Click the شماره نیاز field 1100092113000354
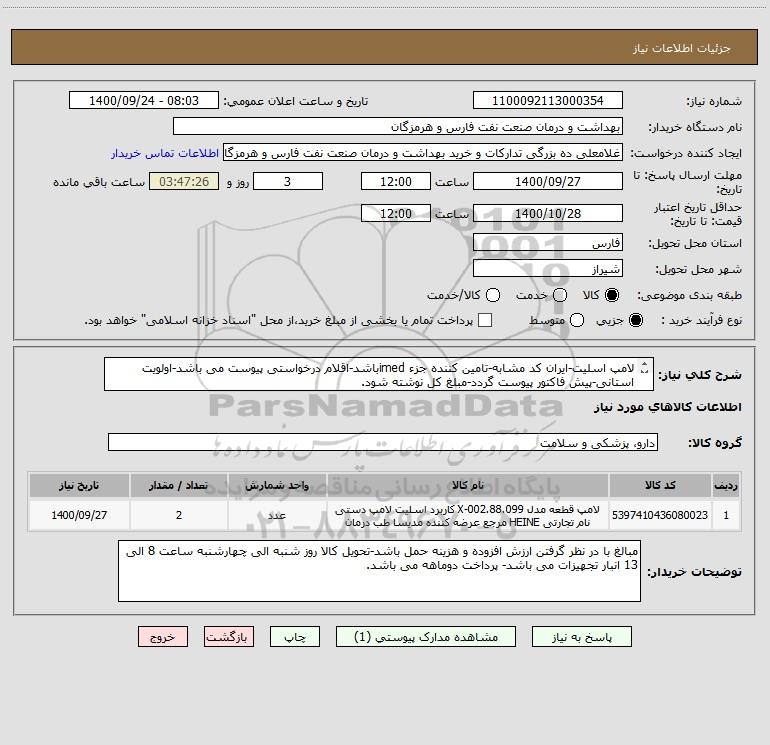The height and width of the screenshot is (745, 770). pyautogui.click(x=548, y=101)
